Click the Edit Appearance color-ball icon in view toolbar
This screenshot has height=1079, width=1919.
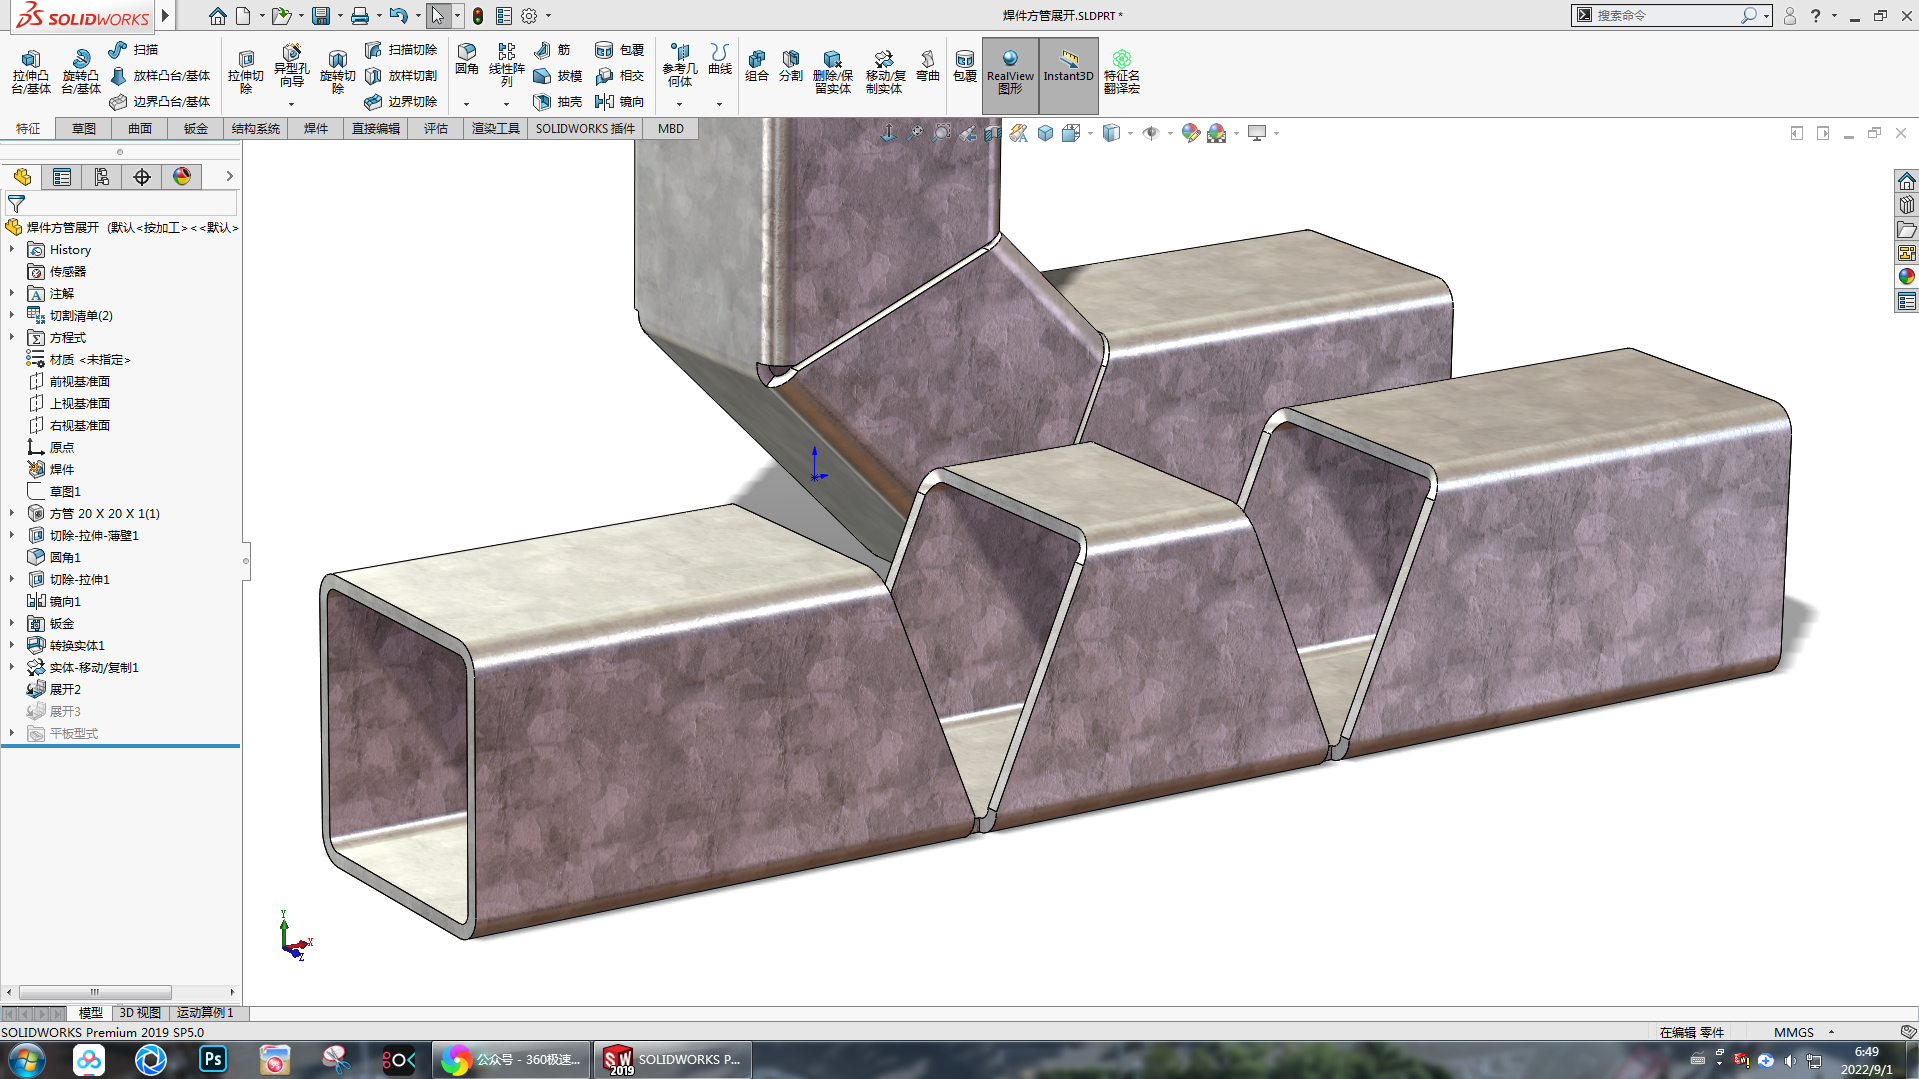[1190, 133]
